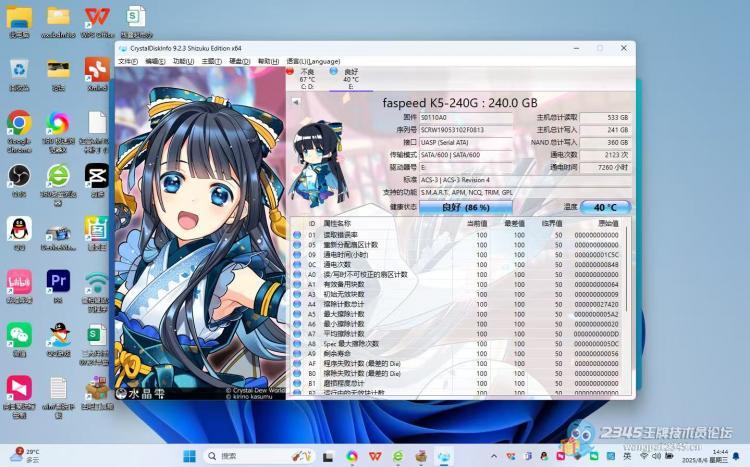
Task: Open the 语言(L)(Language) menu
Action: (x=313, y=61)
